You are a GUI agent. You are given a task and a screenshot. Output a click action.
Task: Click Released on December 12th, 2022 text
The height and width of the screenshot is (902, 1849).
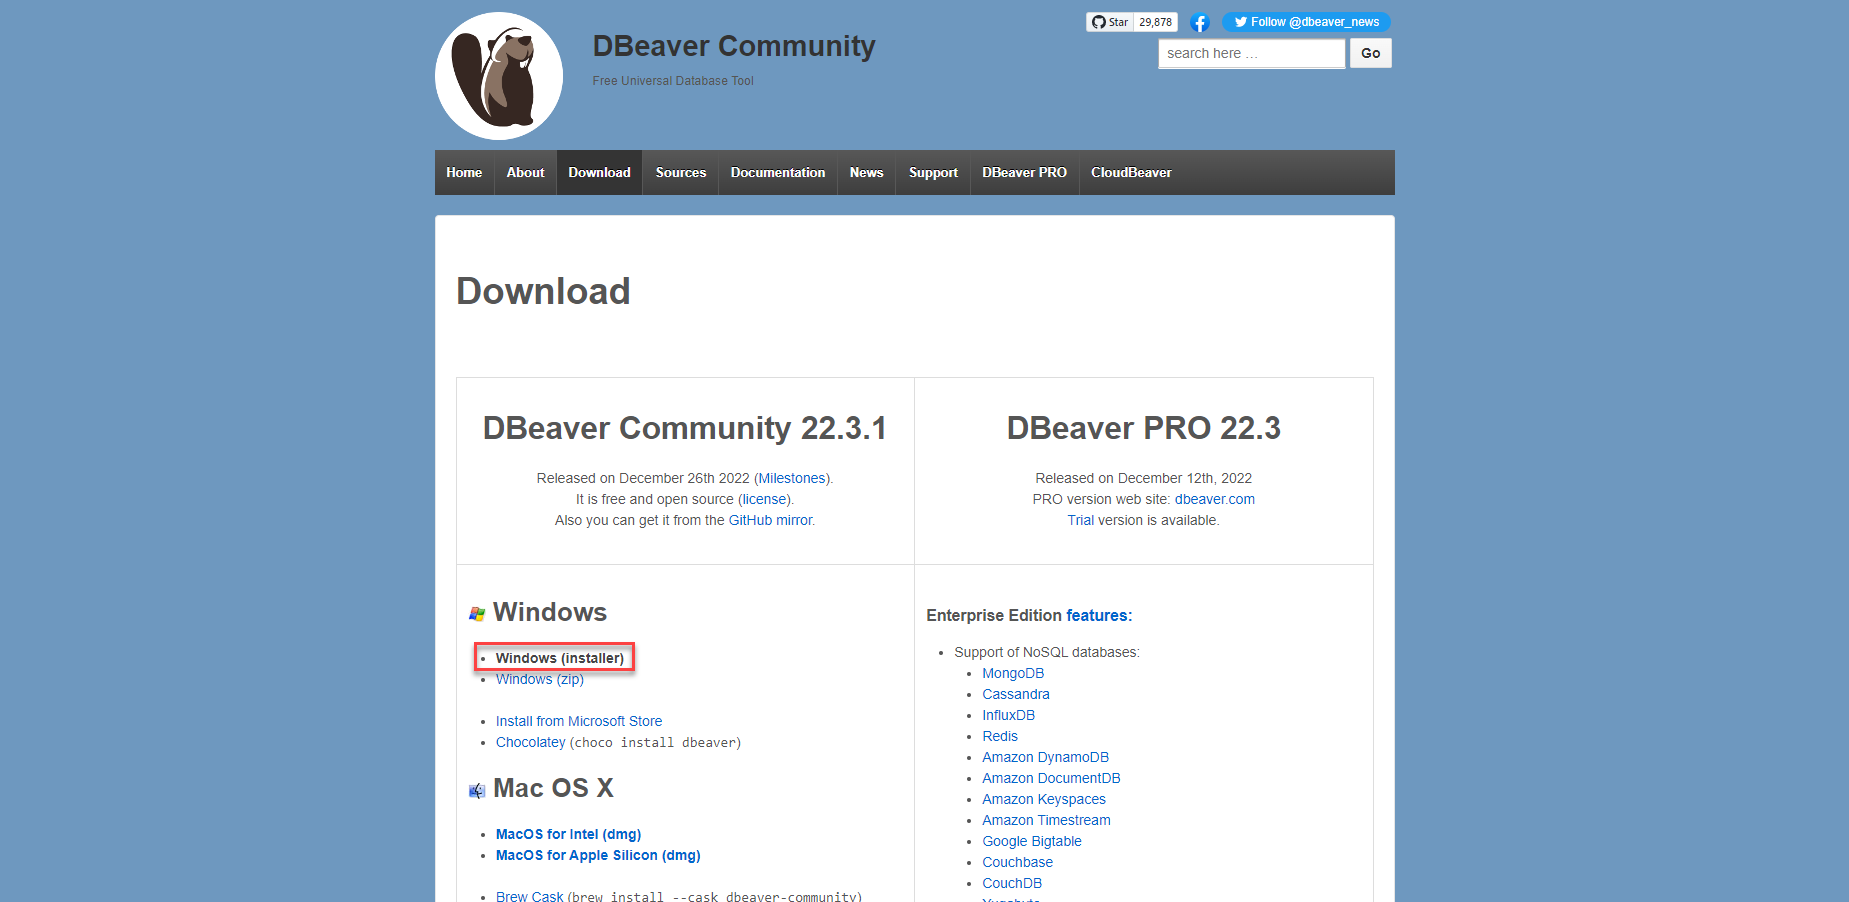pos(1143,478)
